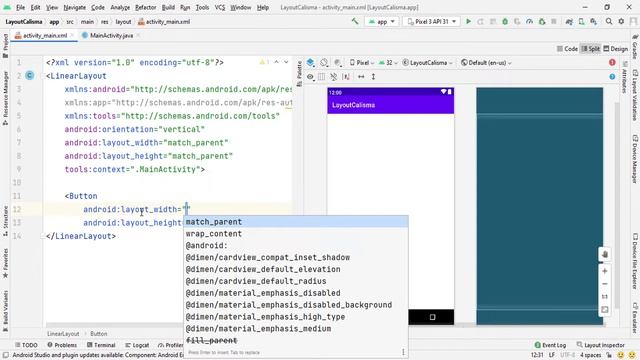The width and height of the screenshot is (640, 360).
Task: Click the expand vertically arrow icon
Action: tap(373, 77)
